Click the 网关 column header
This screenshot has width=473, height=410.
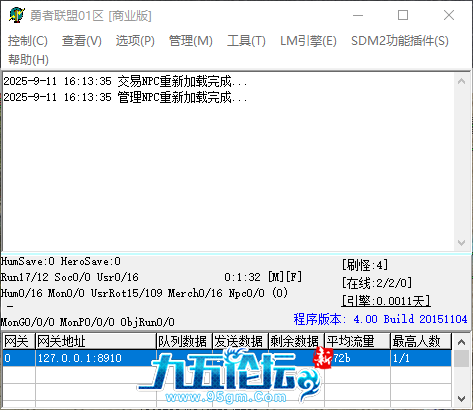(x=18, y=341)
